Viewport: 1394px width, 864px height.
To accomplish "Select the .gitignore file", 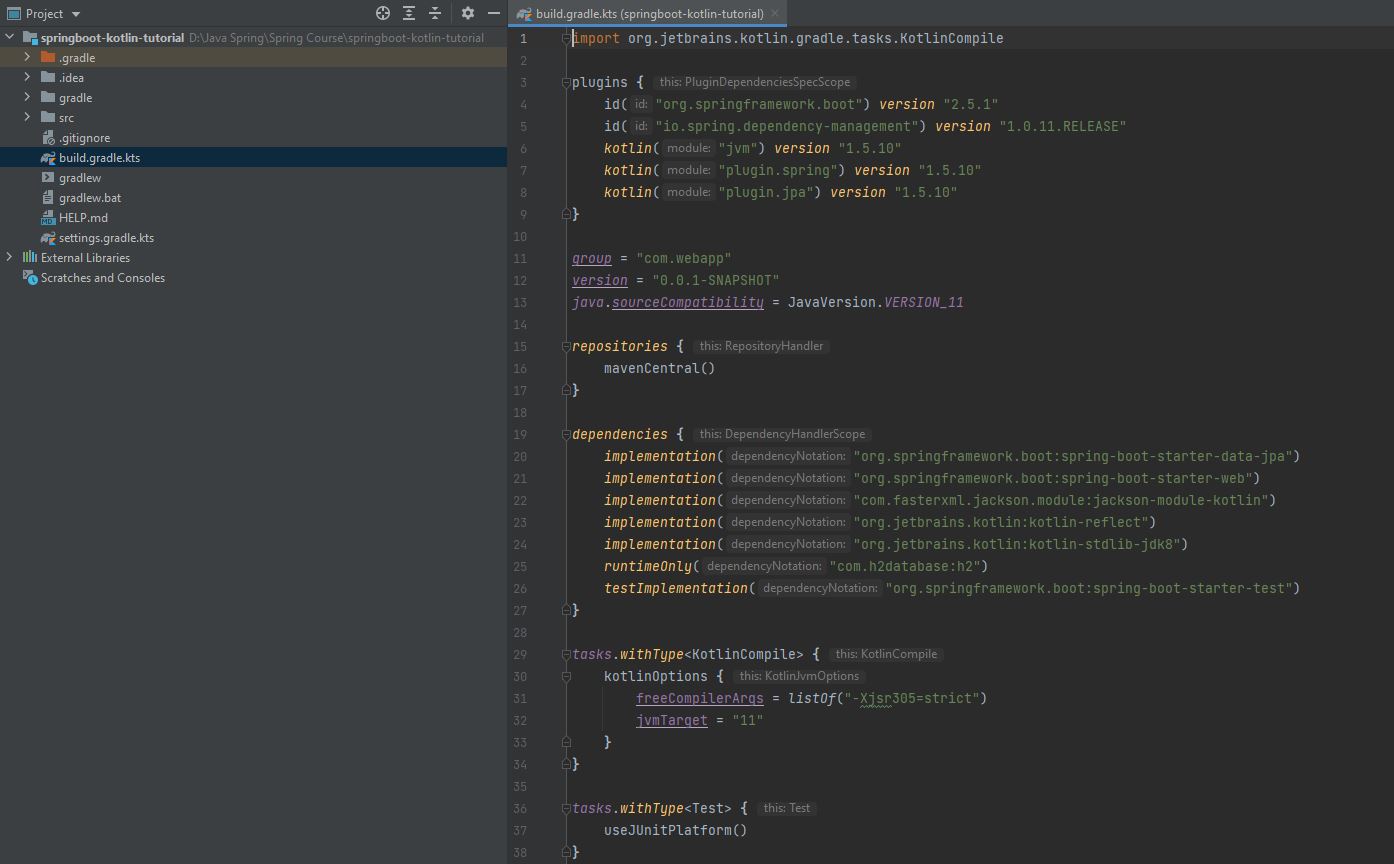I will 84,138.
